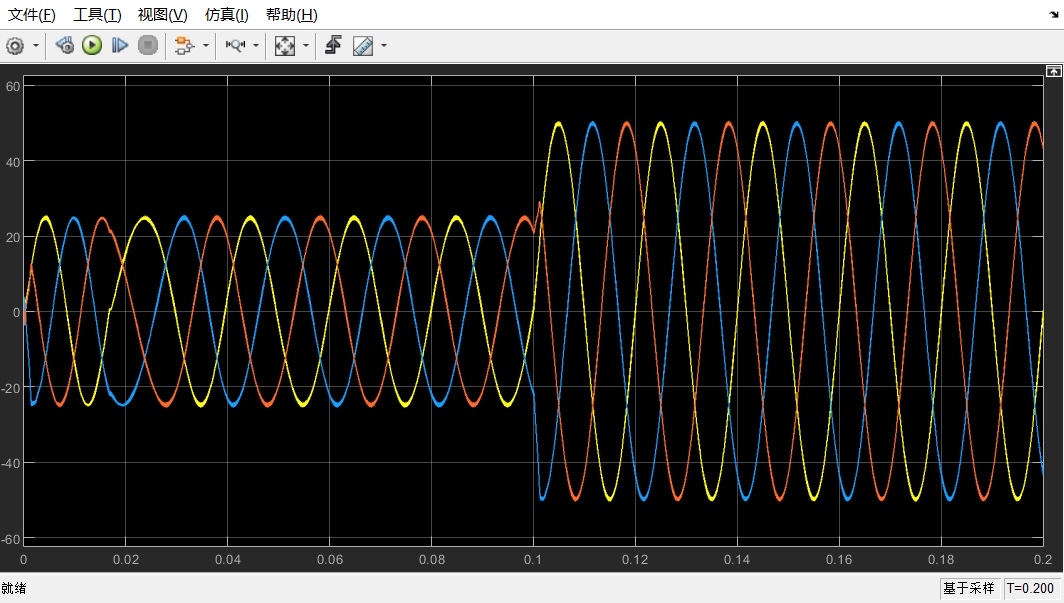This screenshot has width=1064, height=603.
Task: Open the 工具(T) menu
Action: point(97,14)
